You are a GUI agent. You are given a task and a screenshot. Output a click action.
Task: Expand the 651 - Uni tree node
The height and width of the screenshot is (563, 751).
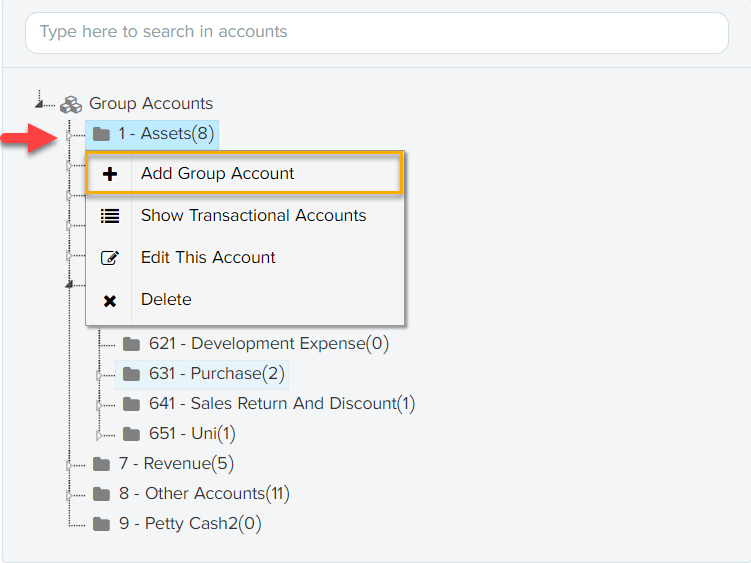[99, 435]
